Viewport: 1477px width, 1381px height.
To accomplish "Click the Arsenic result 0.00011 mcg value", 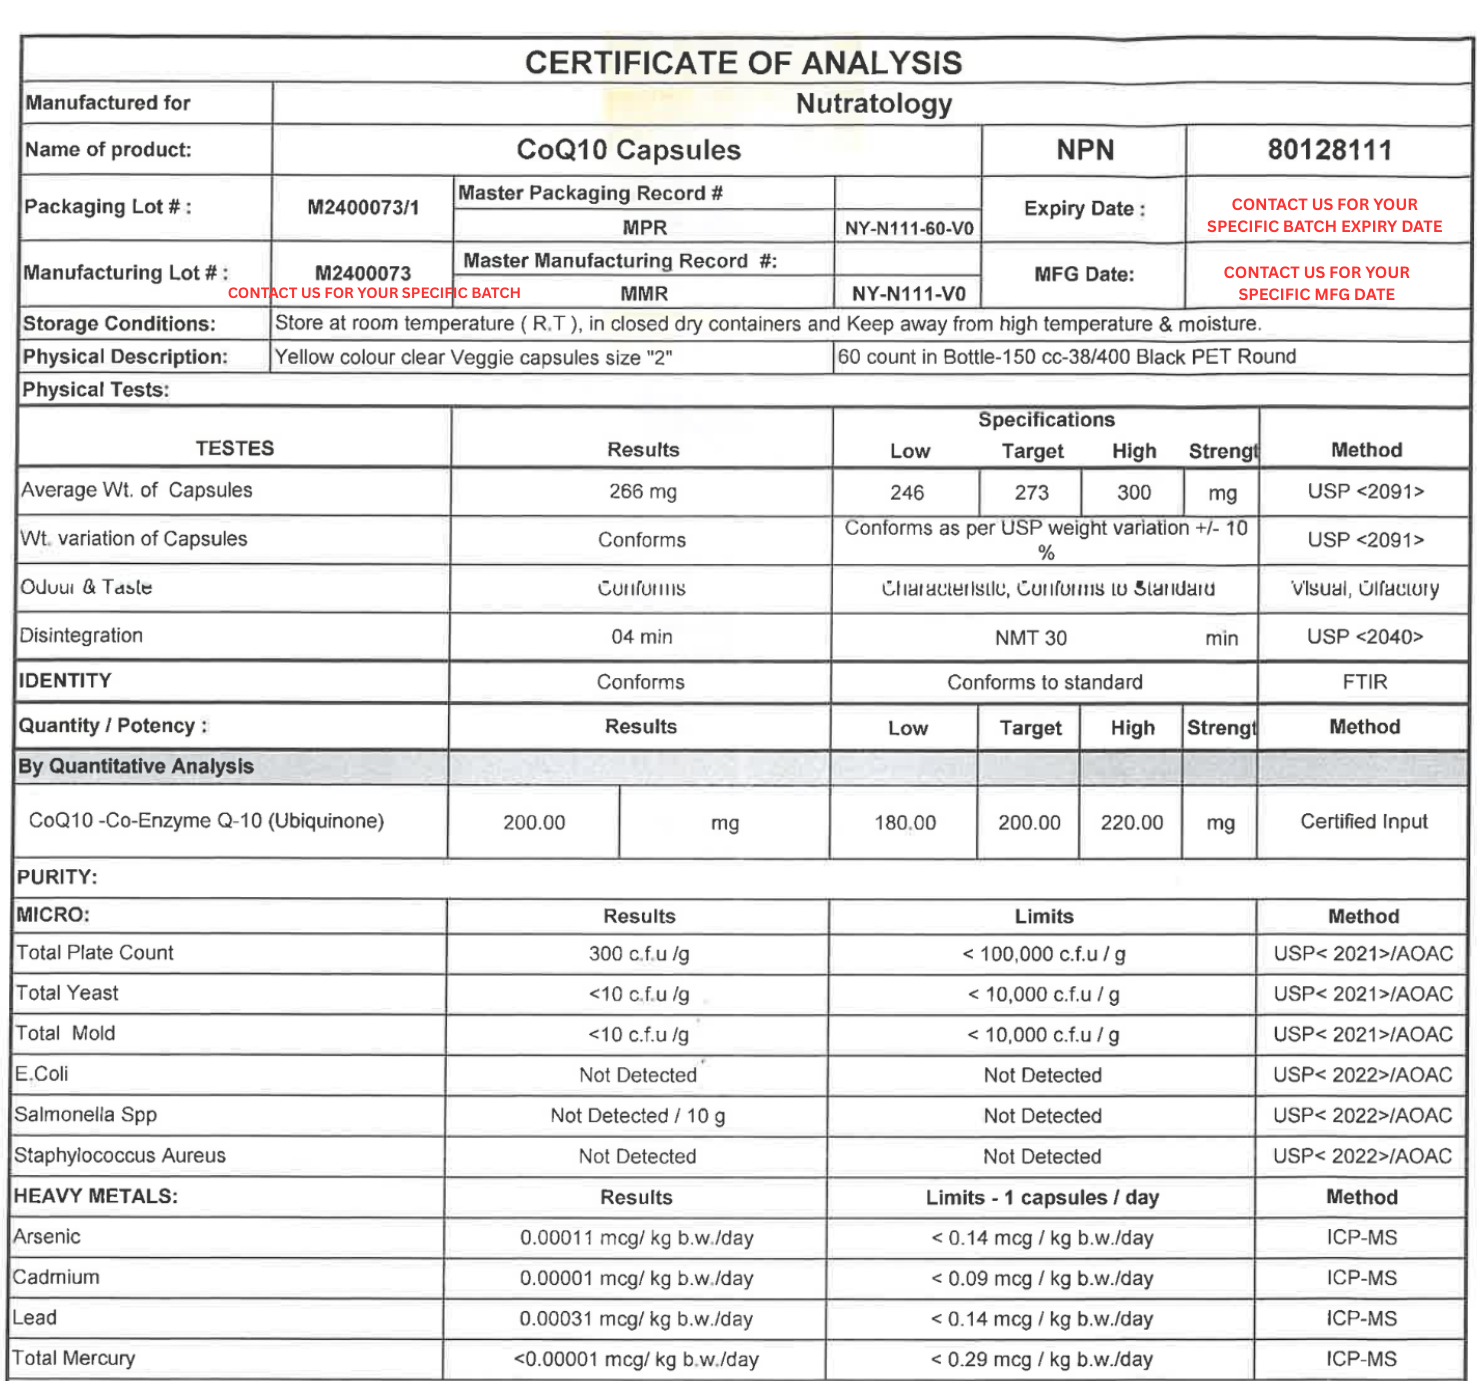I will click(636, 1238).
